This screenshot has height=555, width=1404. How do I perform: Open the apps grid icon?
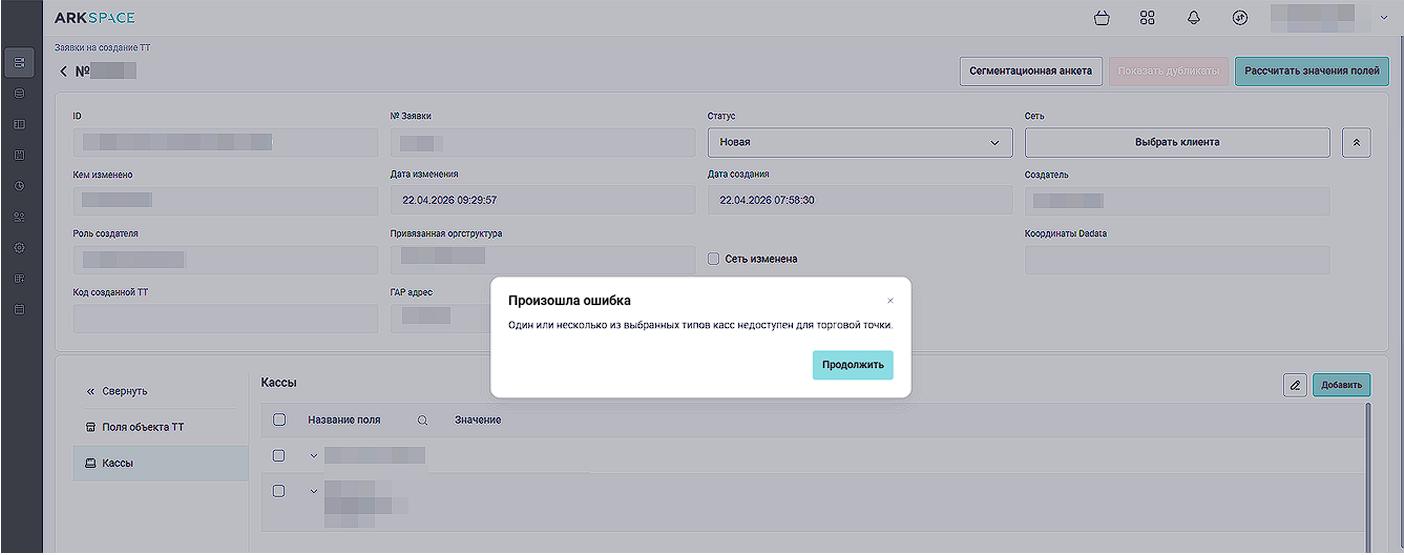point(1147,18)
